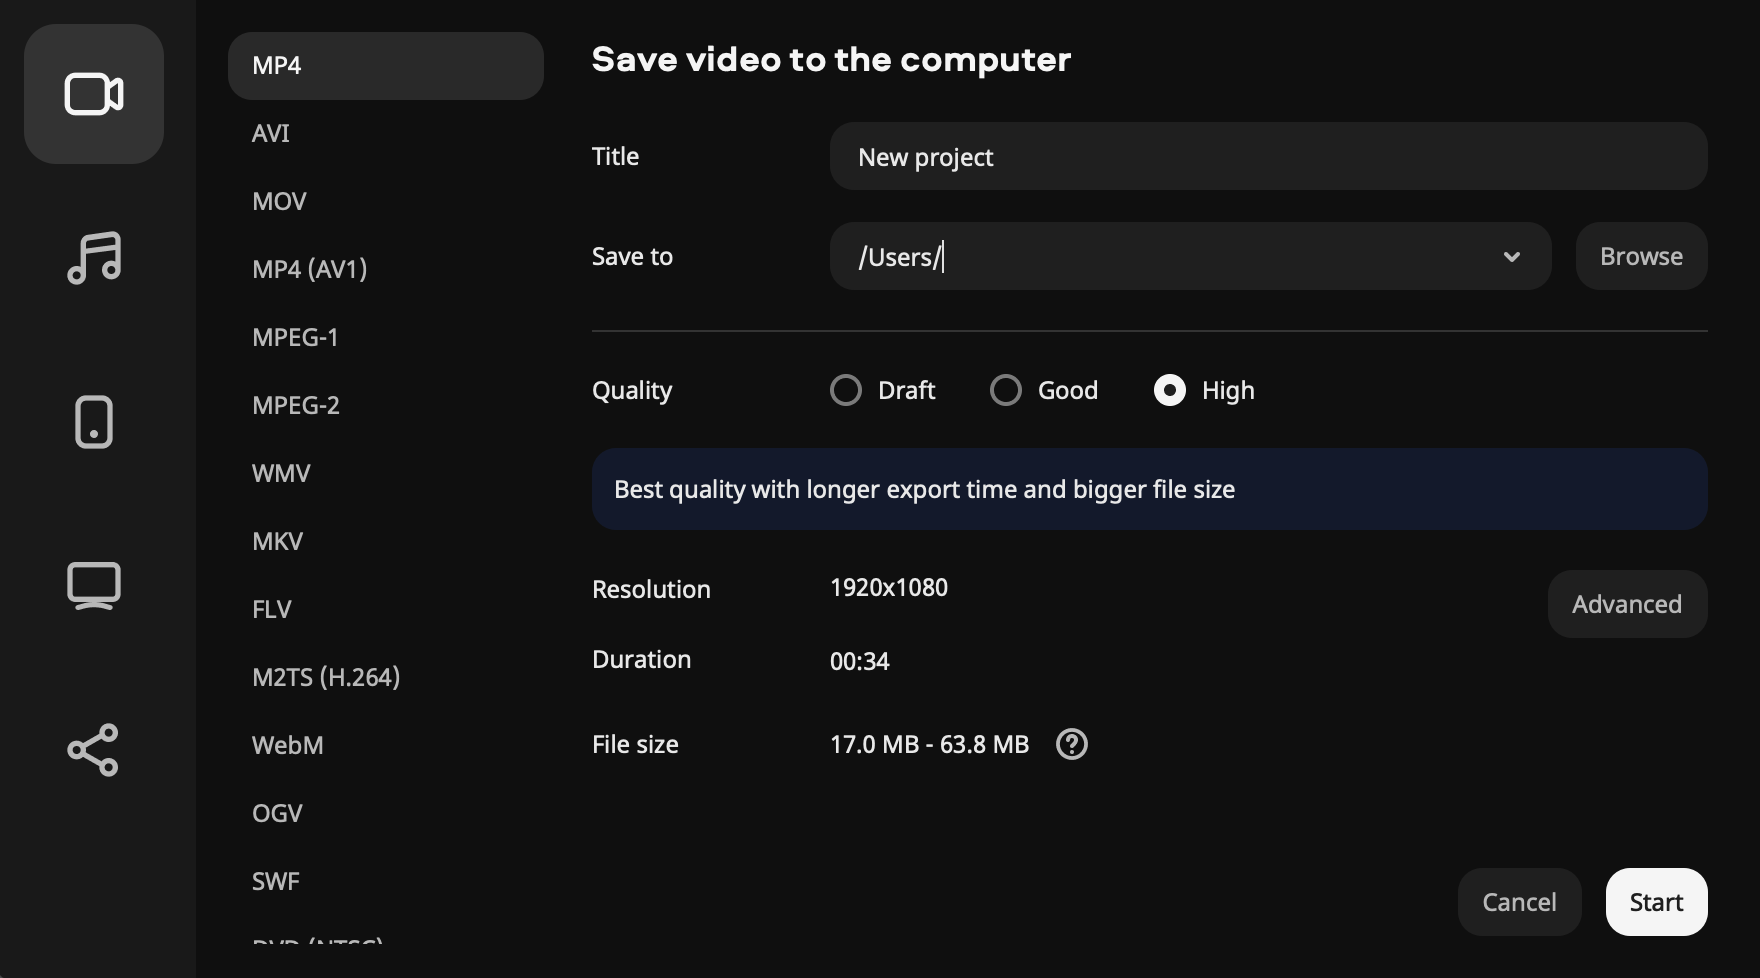1760x978 pixels.
Task: Choose MPEG-2 format
Action: point(386,406)
